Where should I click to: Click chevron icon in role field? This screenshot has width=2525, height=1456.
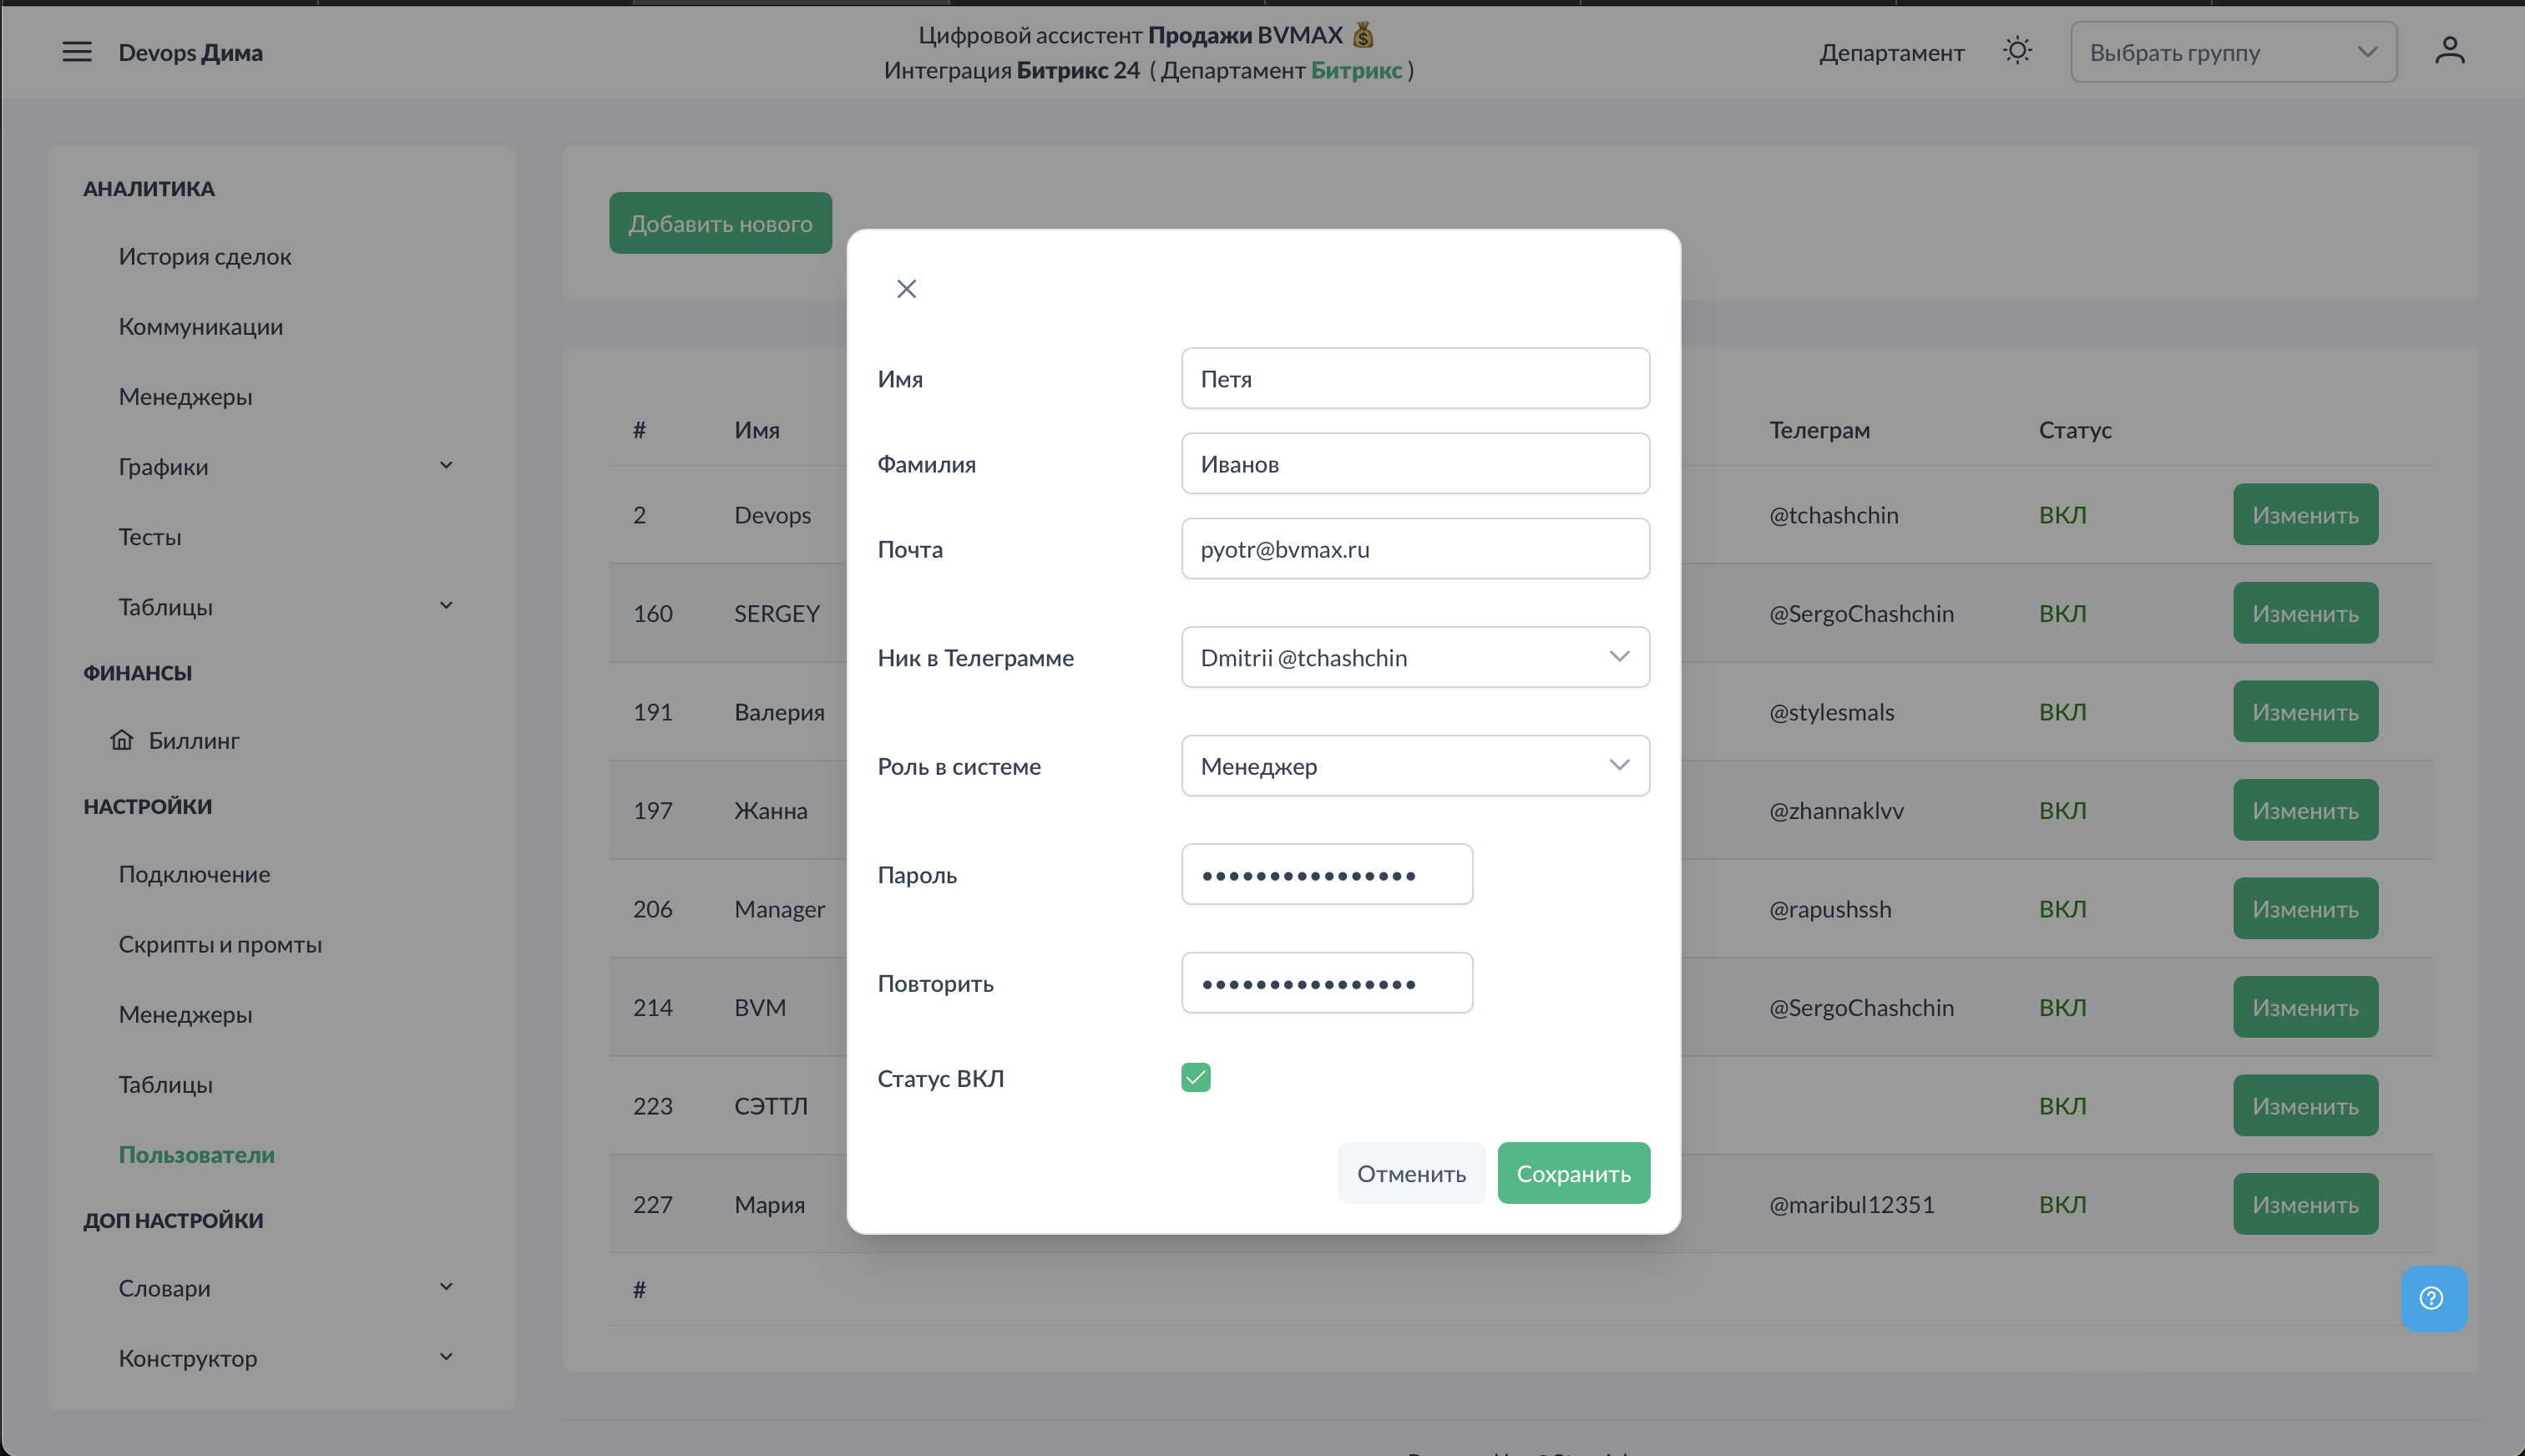pyautogui.click(x=1619, y=766)
